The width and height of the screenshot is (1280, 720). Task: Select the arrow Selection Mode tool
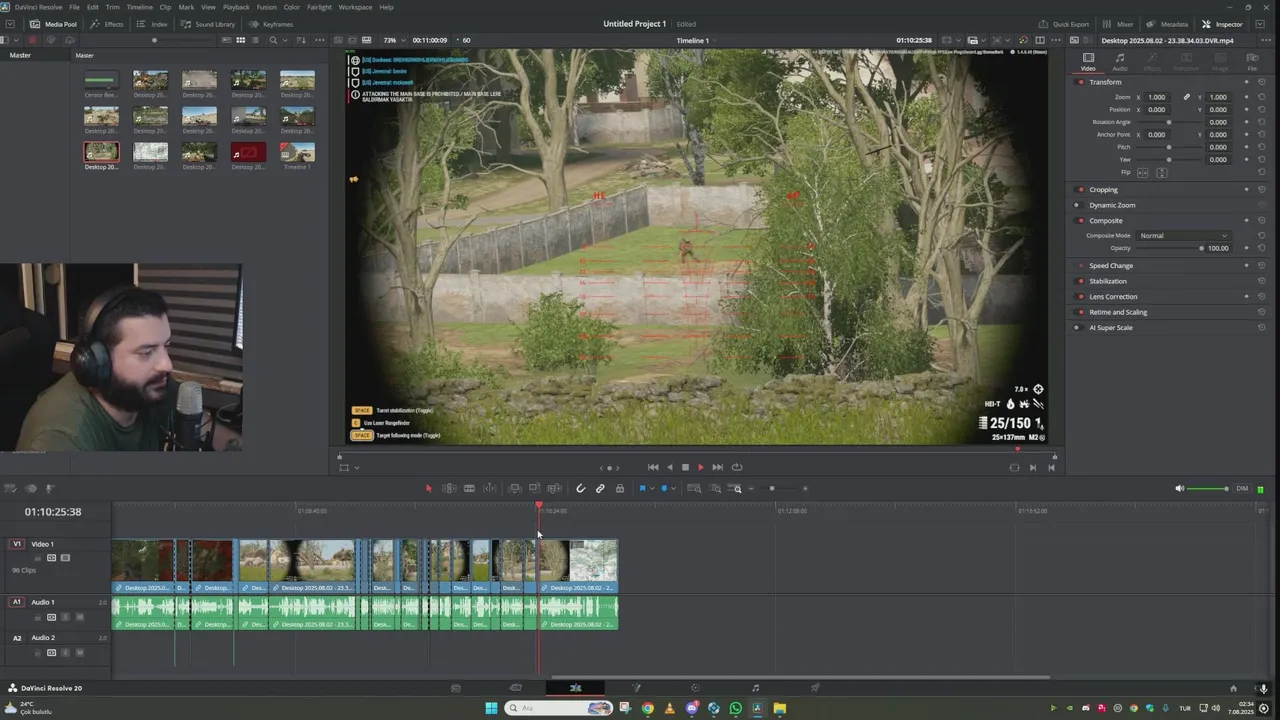coord(429,488)
